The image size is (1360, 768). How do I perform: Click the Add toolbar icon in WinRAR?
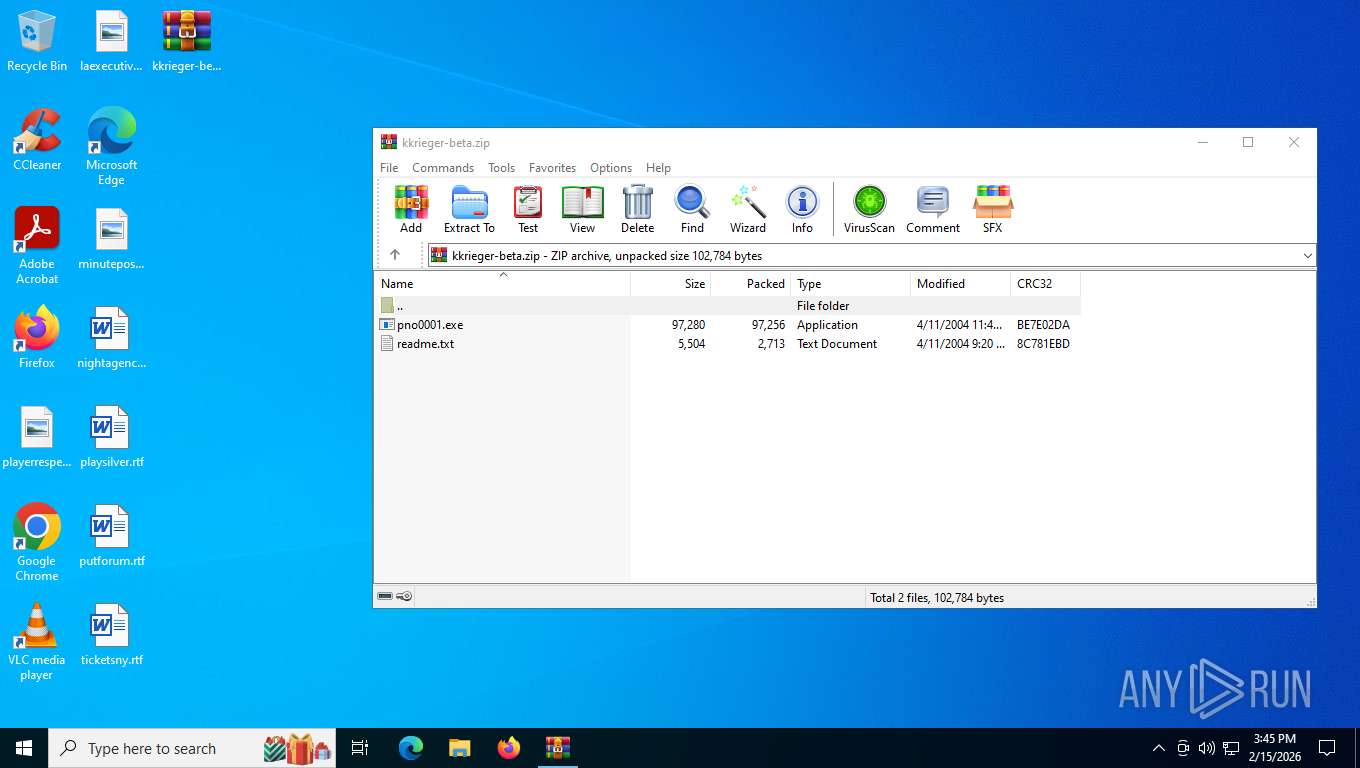coord(411,209)
